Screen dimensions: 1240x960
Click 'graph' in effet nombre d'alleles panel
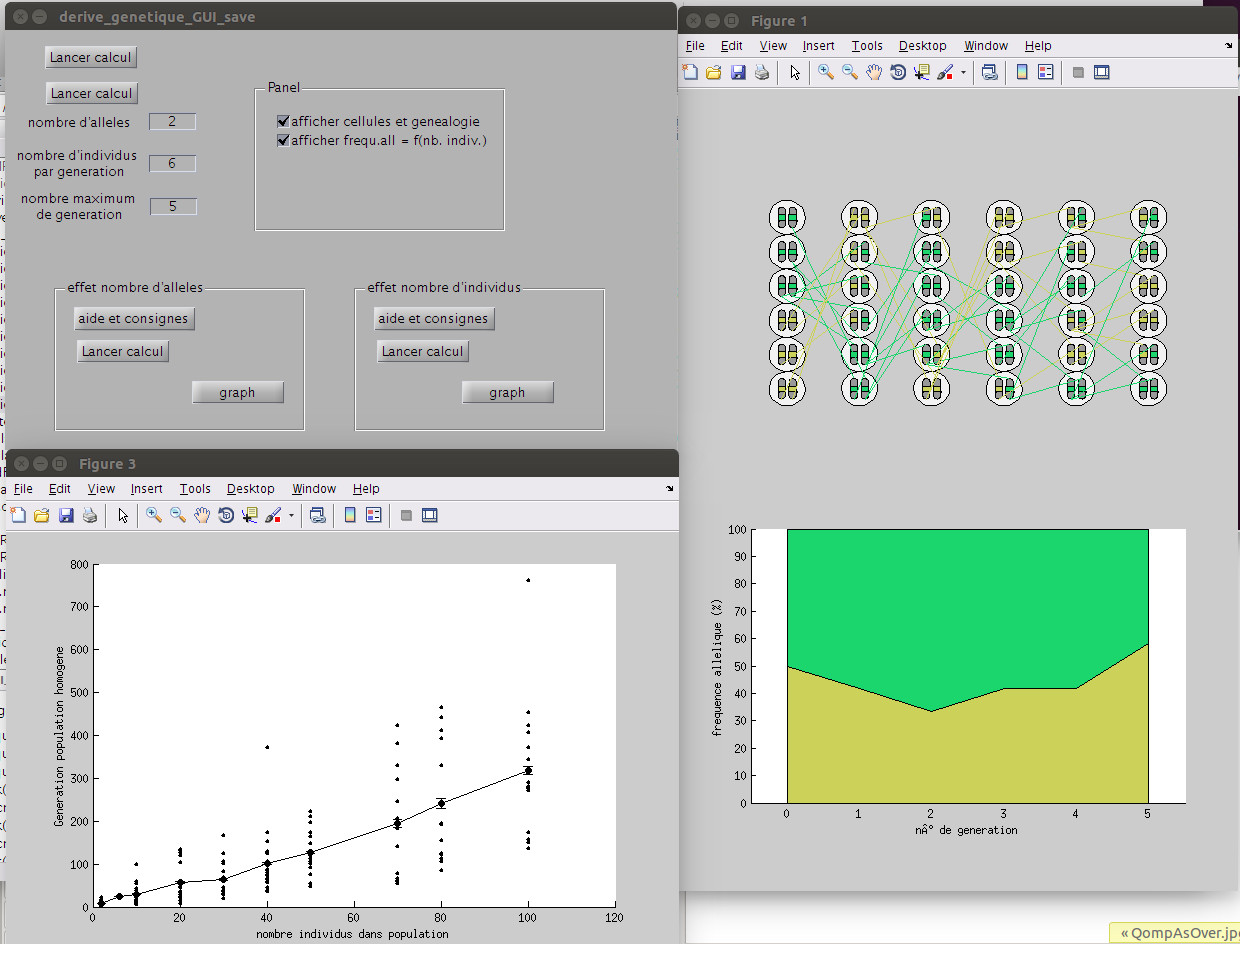(x=237, y=392)
